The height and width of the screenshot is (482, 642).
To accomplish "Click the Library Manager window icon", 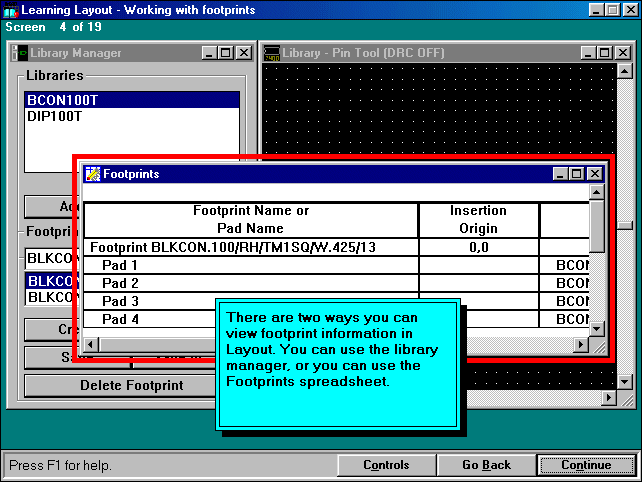I will 20,53.
